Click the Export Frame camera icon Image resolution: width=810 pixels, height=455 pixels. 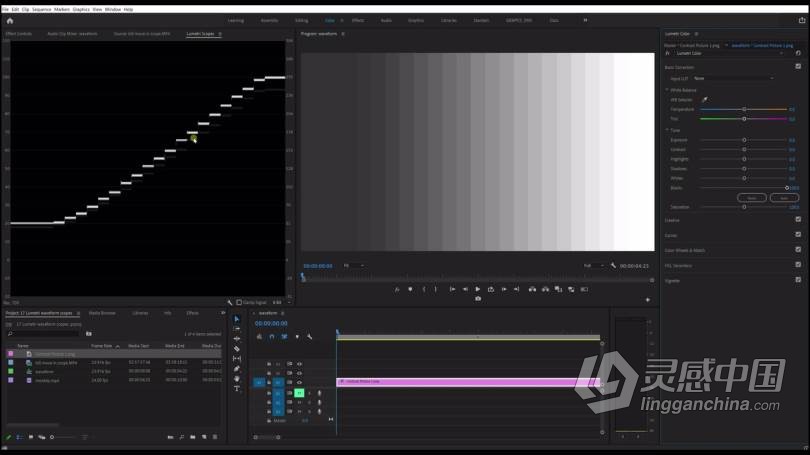tap(478, 299)
